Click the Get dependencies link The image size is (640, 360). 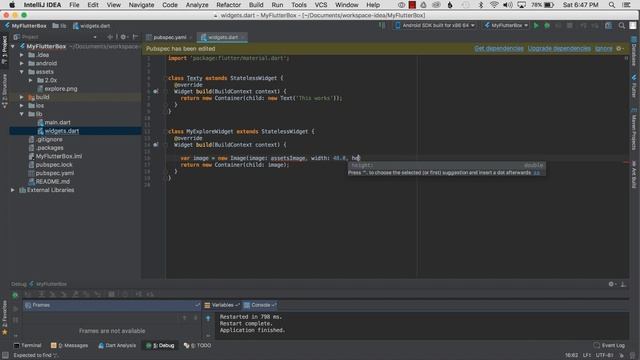point(499,49)
